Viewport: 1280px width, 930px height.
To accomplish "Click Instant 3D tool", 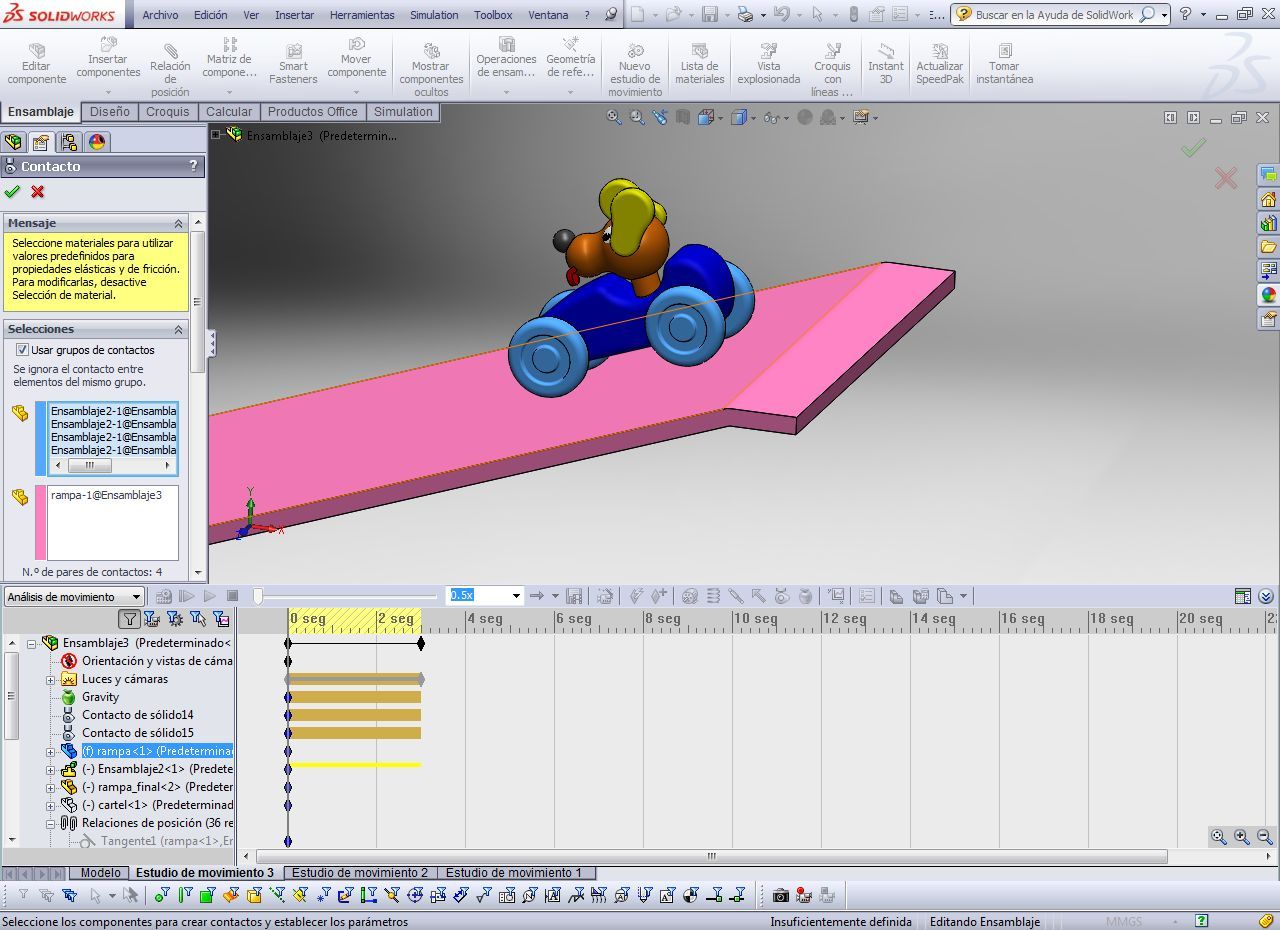I will tap(886, 64).
